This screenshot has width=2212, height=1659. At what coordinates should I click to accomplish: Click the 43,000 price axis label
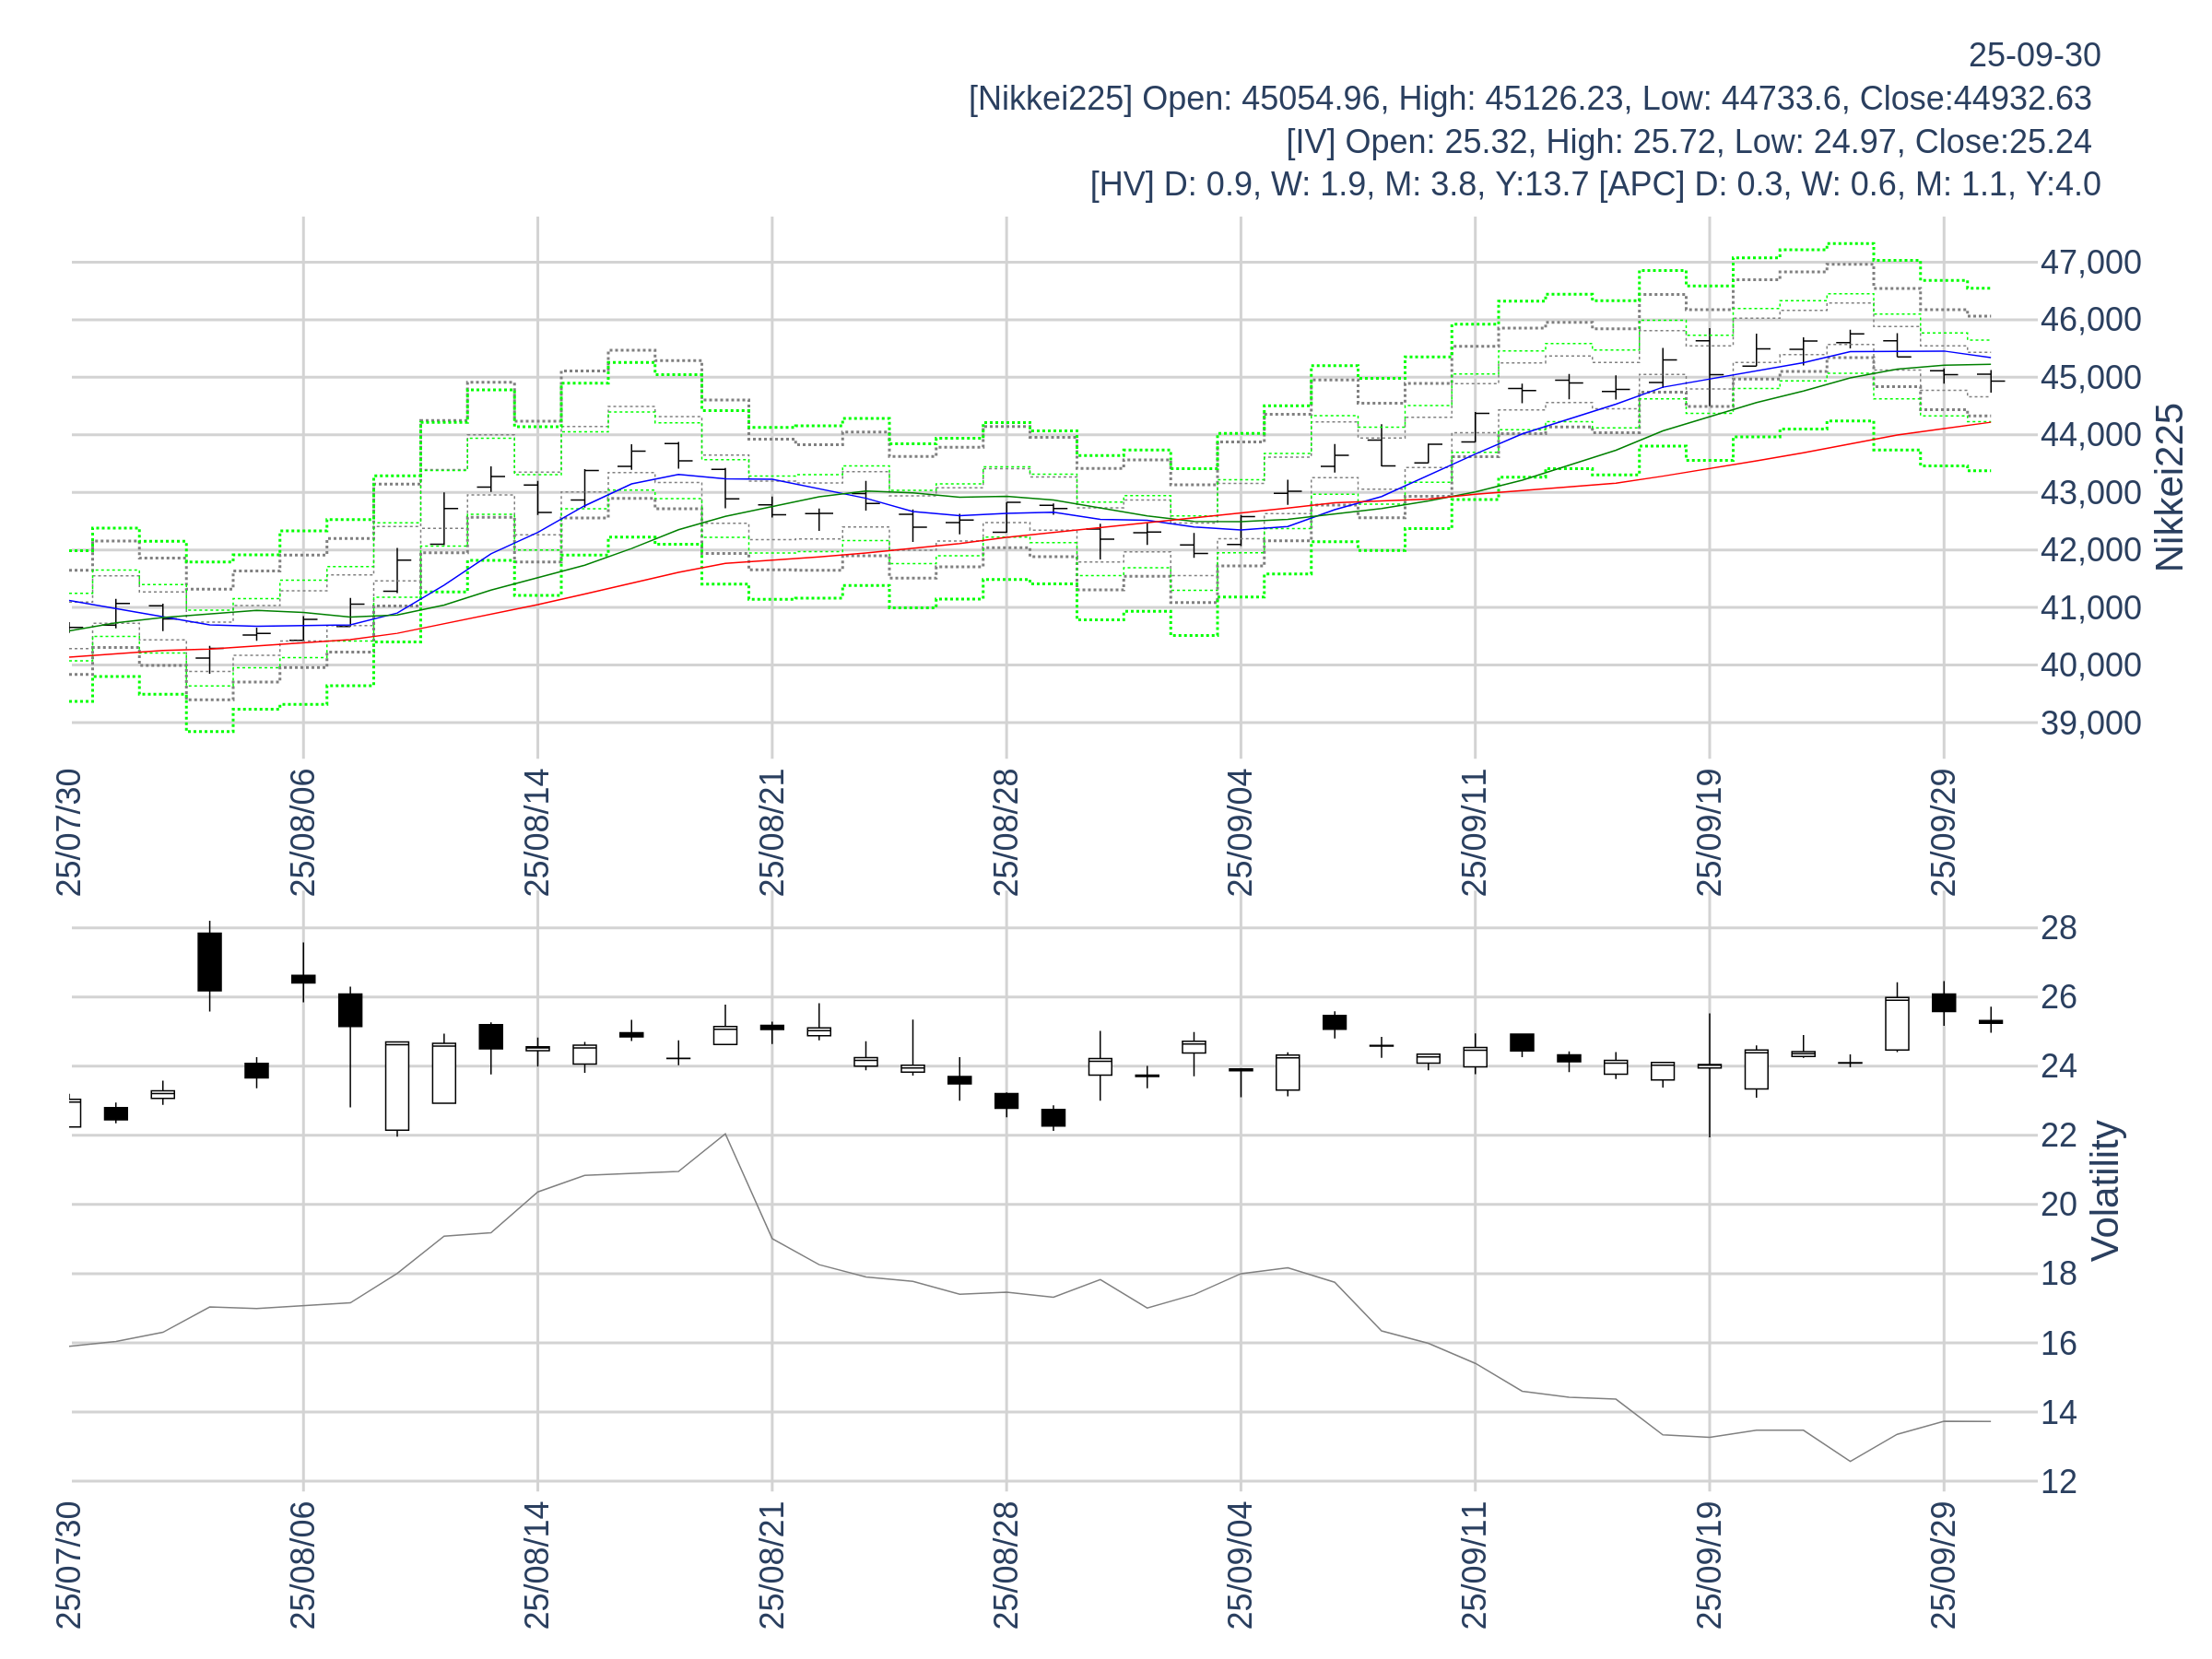[2090, 493]
